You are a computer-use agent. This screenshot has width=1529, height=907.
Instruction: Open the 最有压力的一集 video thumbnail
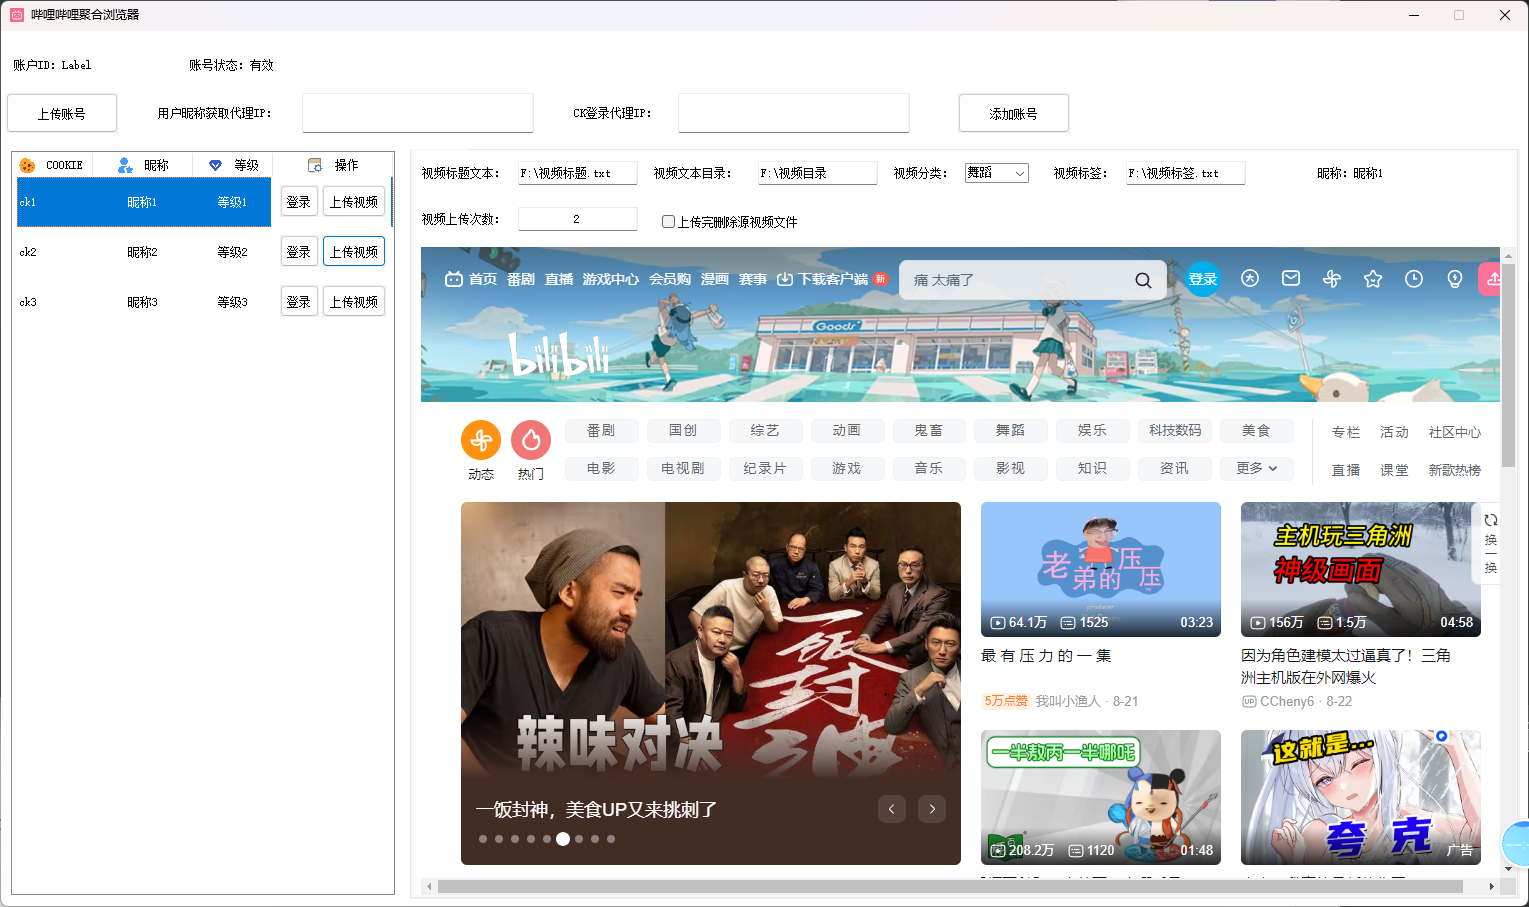[x=1100, y=569]
